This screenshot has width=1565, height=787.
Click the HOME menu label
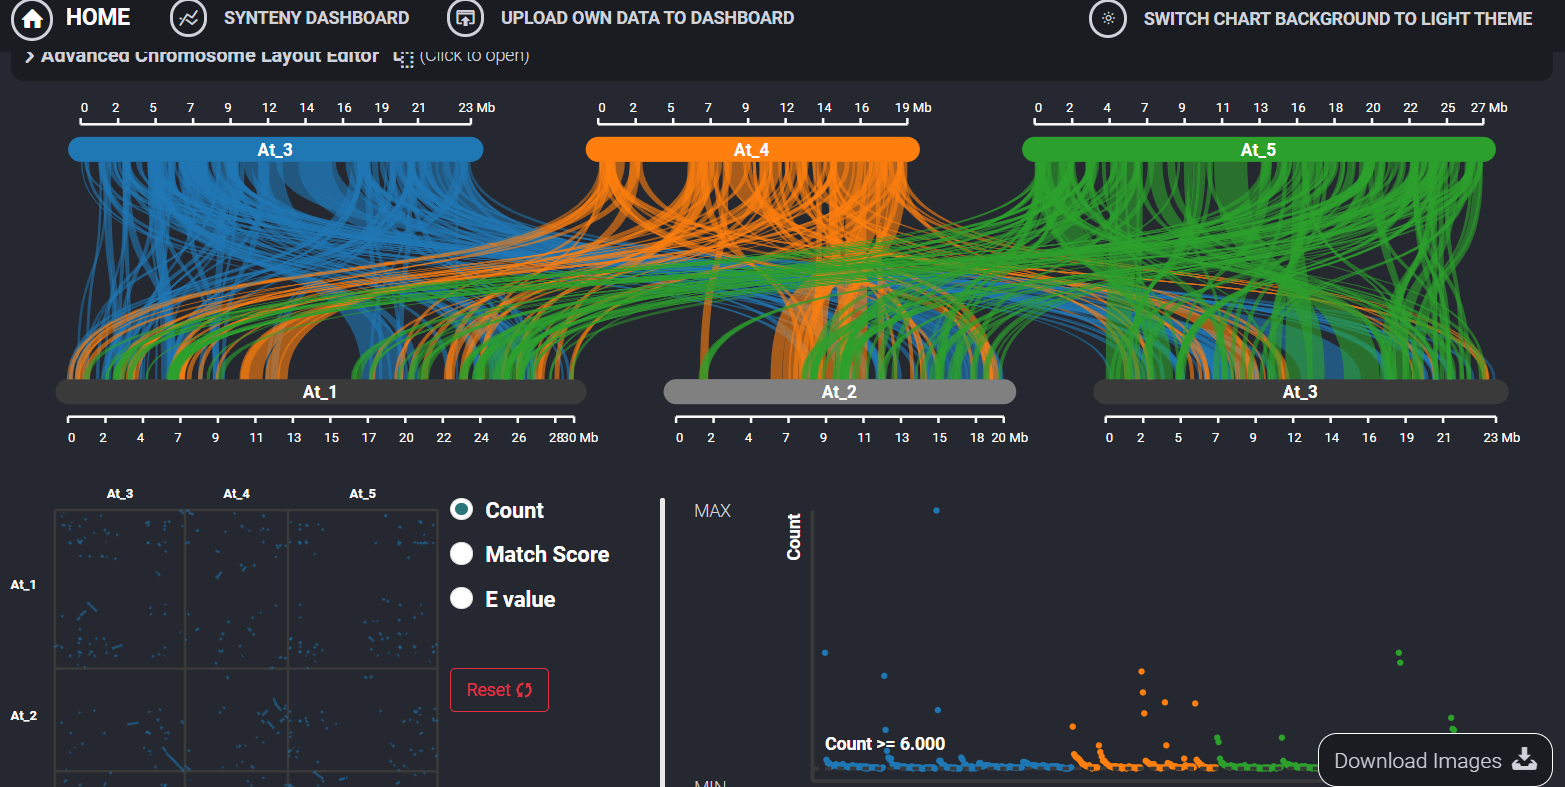(x=98, y=17)
